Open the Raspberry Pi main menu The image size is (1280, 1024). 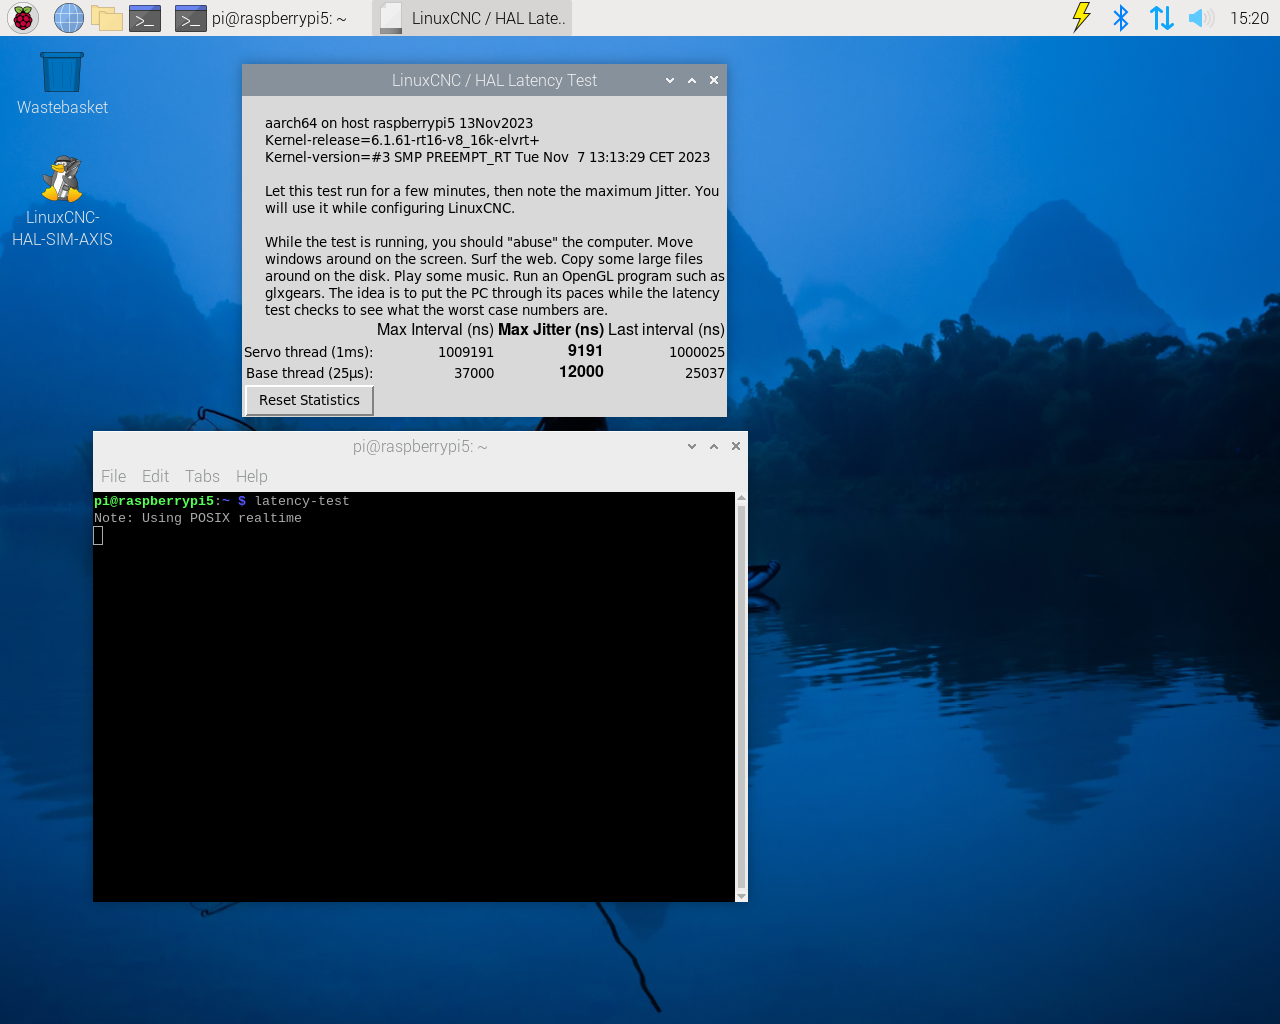[x=22, y=18]
